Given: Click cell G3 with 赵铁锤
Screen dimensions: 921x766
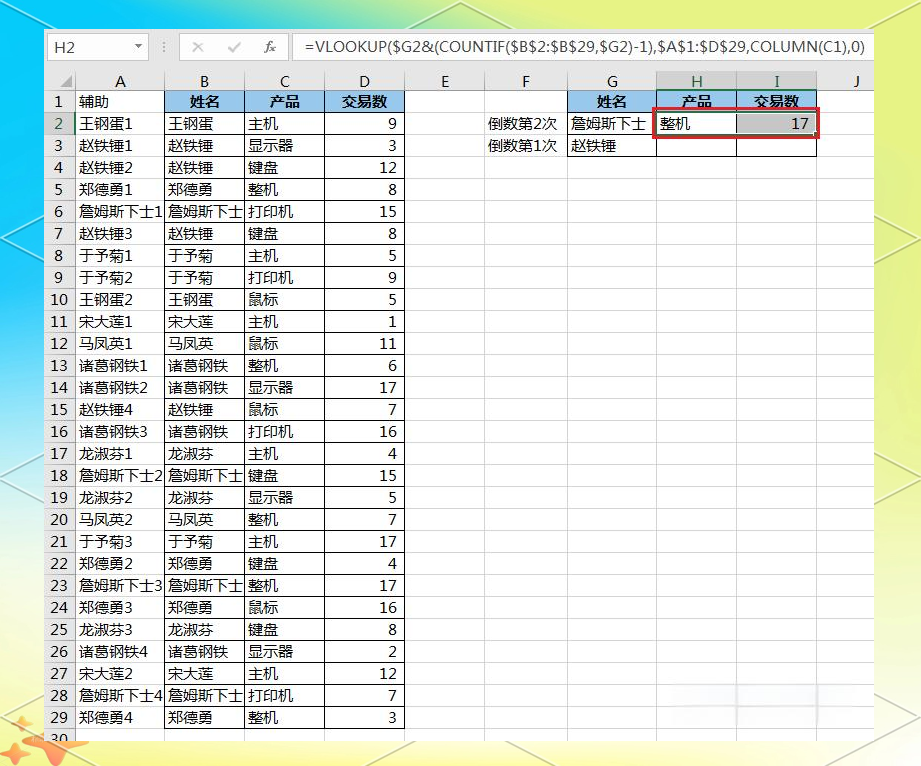Looking at the screenshot, I should click(612, 146).
